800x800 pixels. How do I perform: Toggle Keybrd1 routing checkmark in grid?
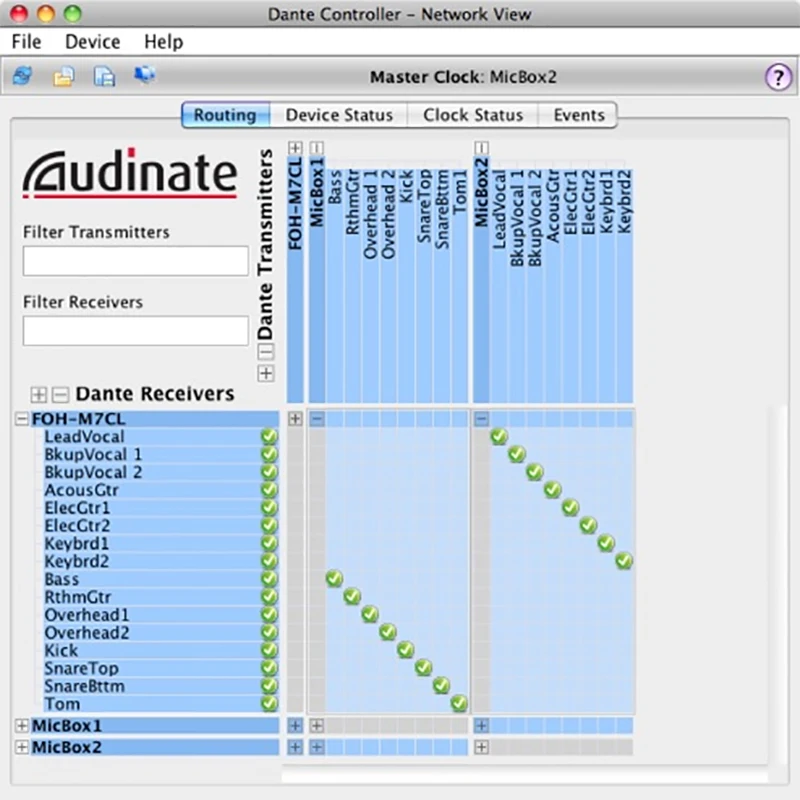click(x=606, y=543)
